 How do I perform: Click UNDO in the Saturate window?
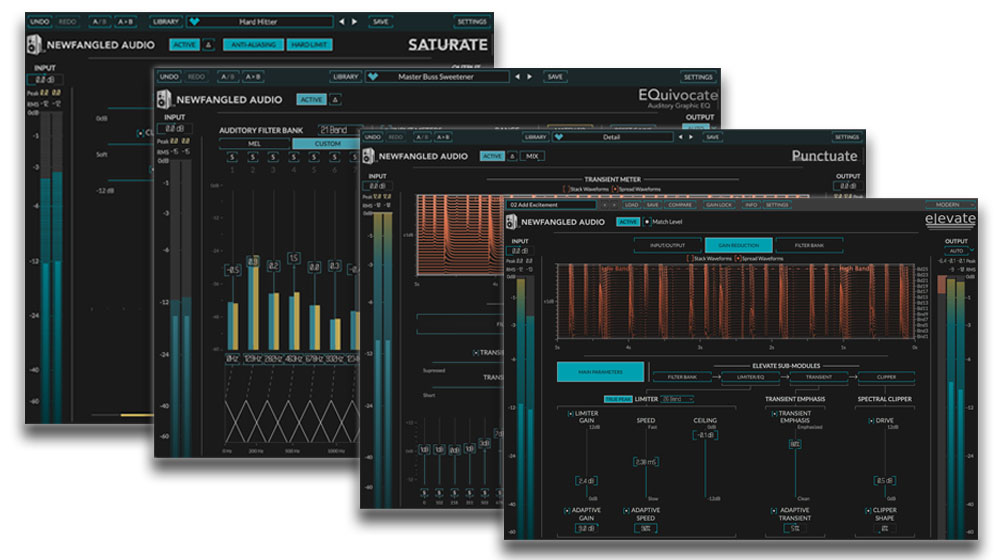pos(40,22)
